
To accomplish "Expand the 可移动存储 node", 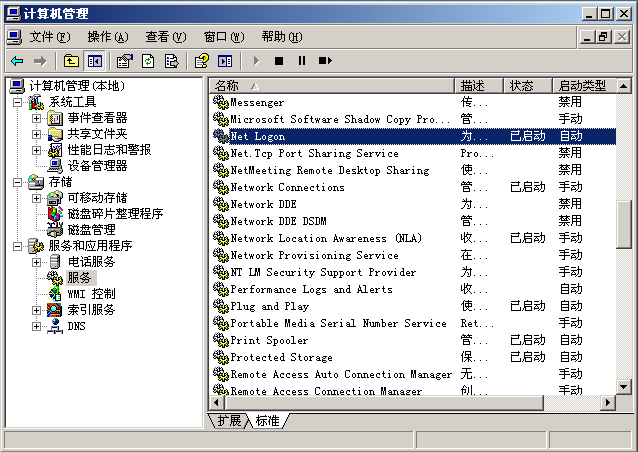I will [x=37, y=198].
